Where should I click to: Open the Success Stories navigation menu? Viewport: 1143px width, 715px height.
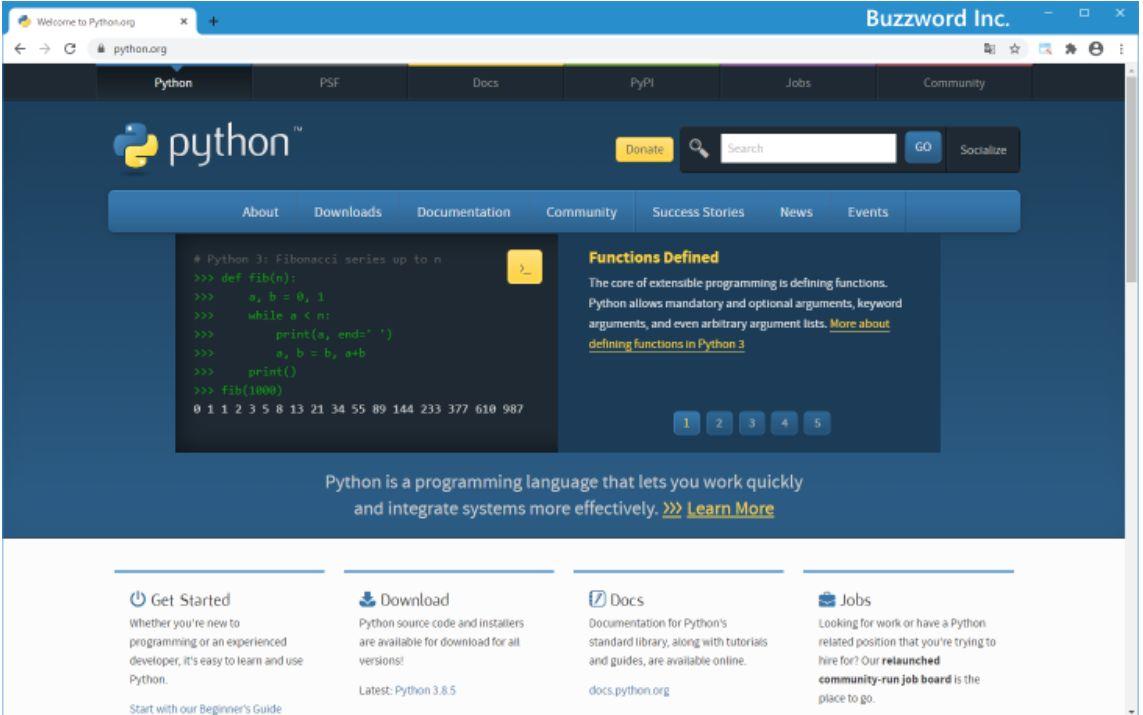tap(698, 212)
